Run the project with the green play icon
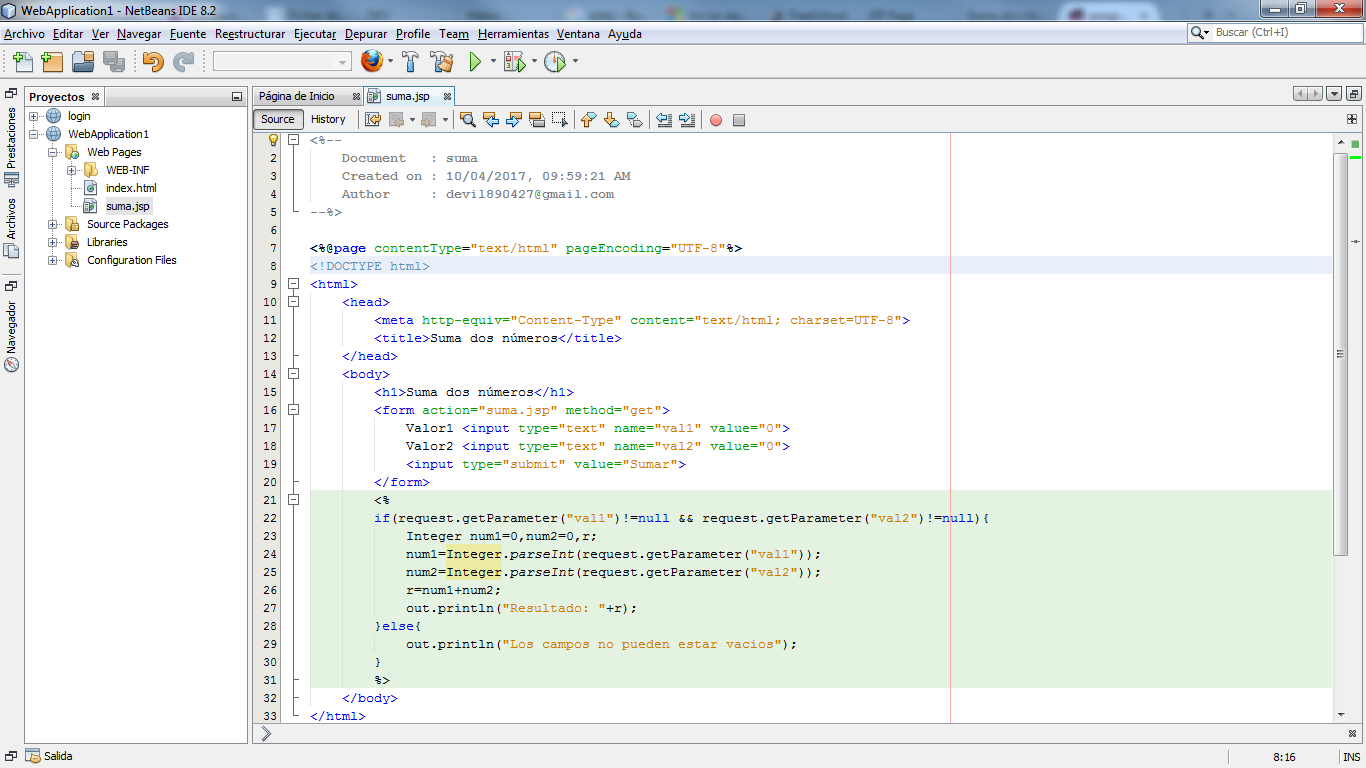 point(473,61)
